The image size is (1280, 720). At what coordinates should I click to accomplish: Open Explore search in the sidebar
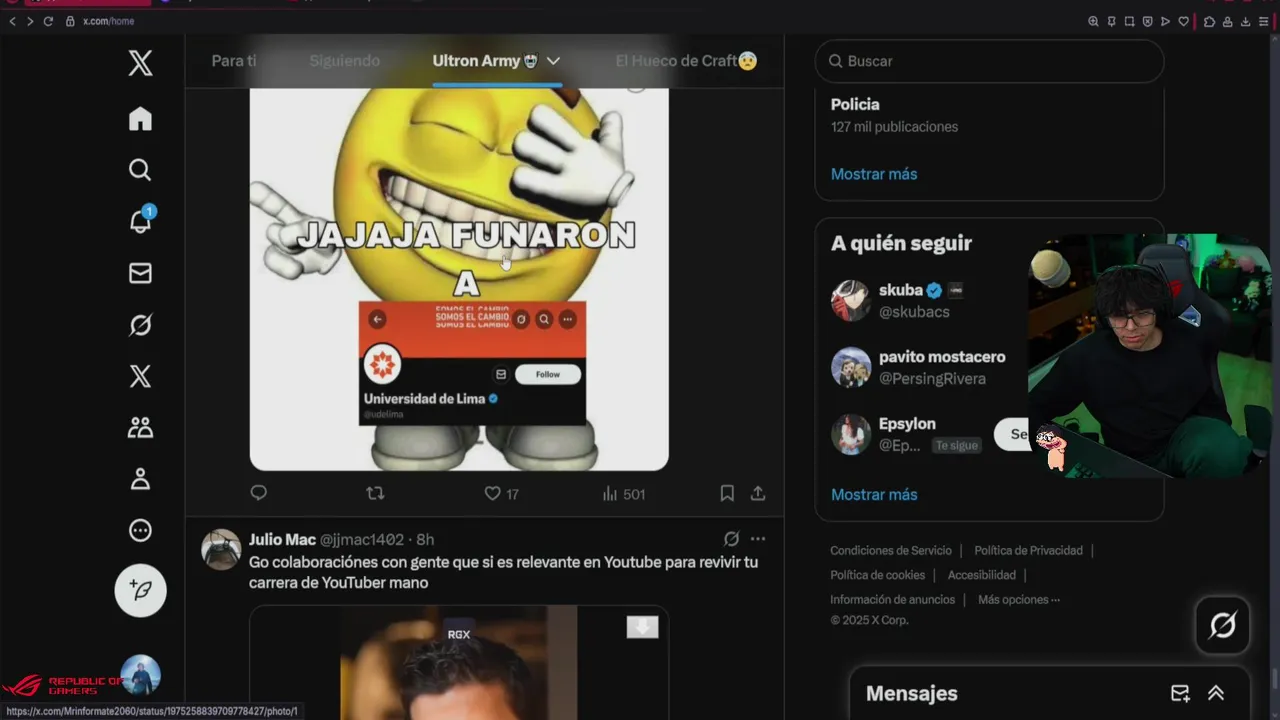pos(140,170)
